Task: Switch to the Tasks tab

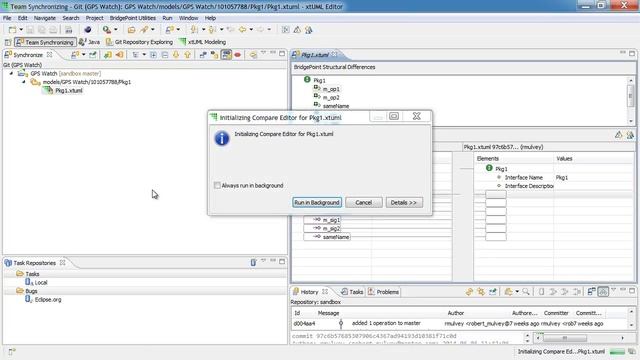Action: point(352,292)
